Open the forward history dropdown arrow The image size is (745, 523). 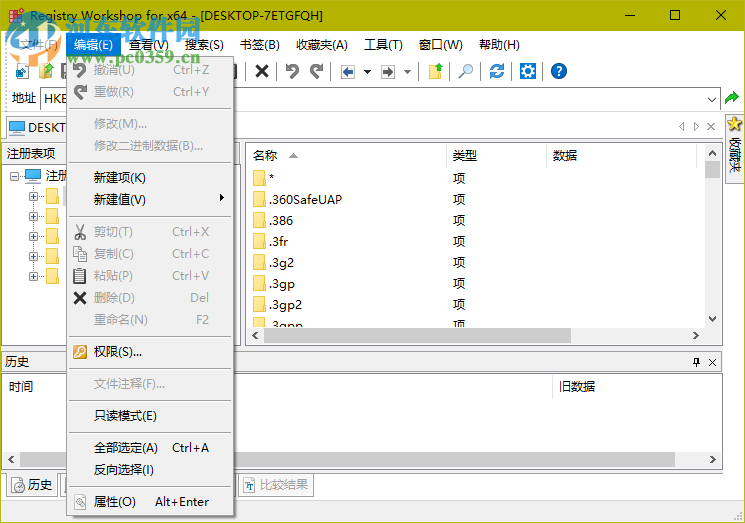coord(407,72)
